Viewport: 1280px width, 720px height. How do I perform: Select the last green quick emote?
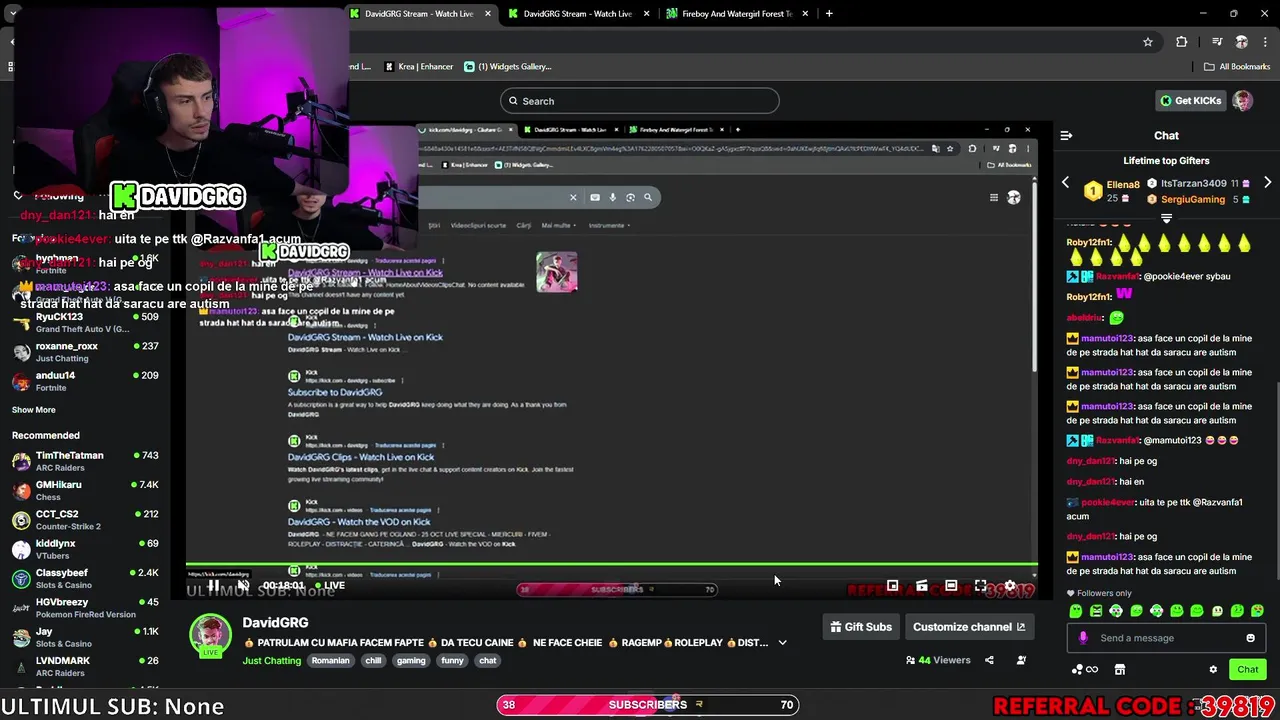click(1257, 611)
